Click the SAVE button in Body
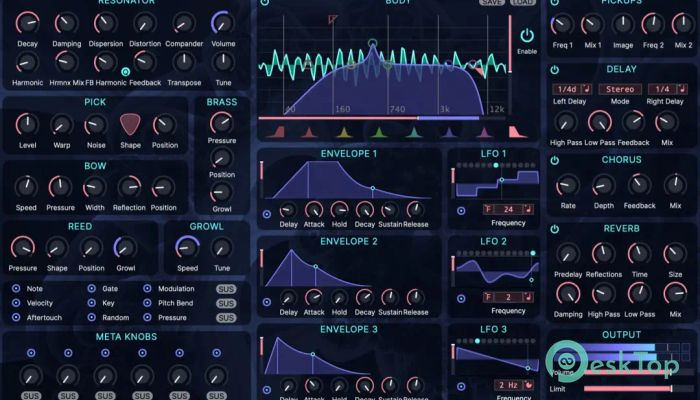 pos(491,3)
